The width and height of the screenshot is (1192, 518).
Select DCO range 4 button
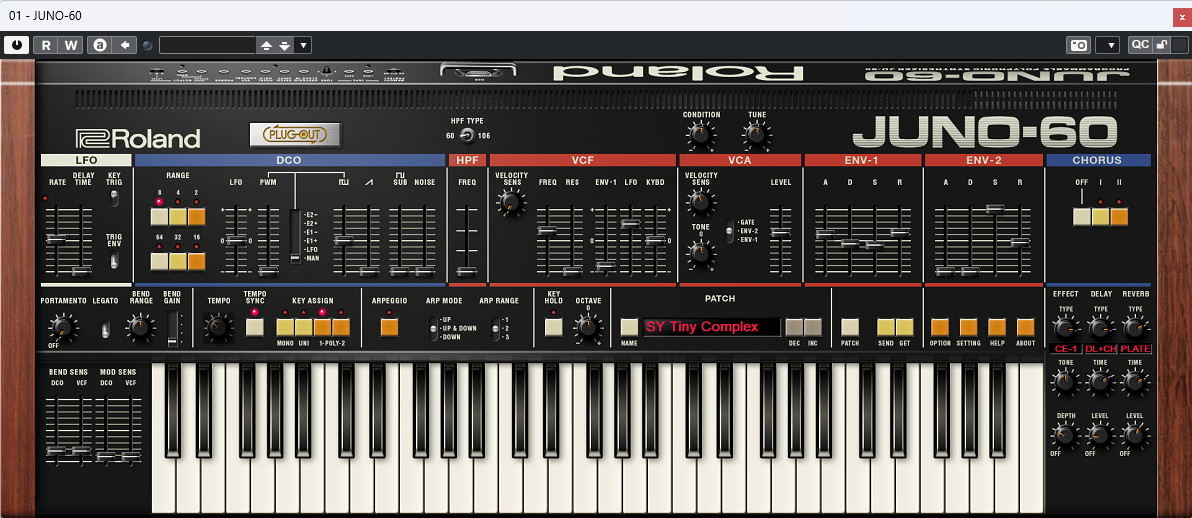[x=178, y=218]
